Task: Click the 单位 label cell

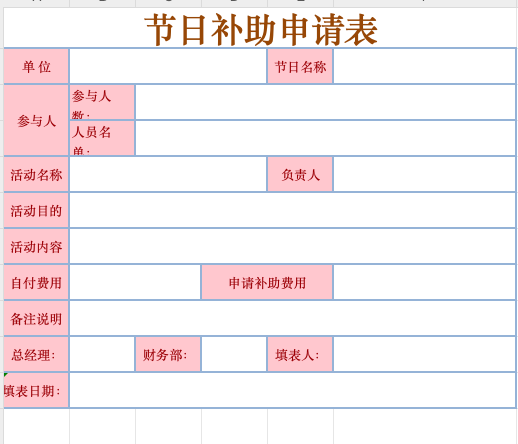Action: pyautogui.click(x=36, y=66)
